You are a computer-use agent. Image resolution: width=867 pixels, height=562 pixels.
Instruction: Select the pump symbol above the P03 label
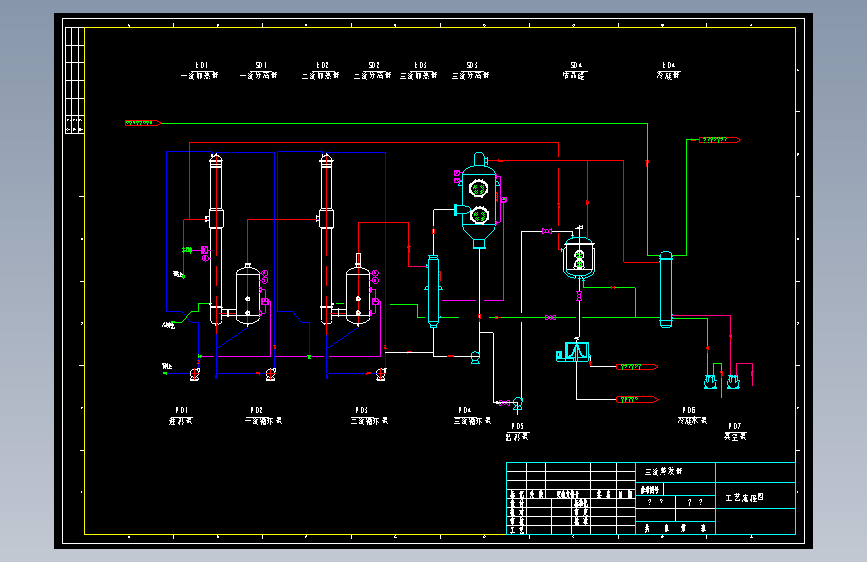381,374
